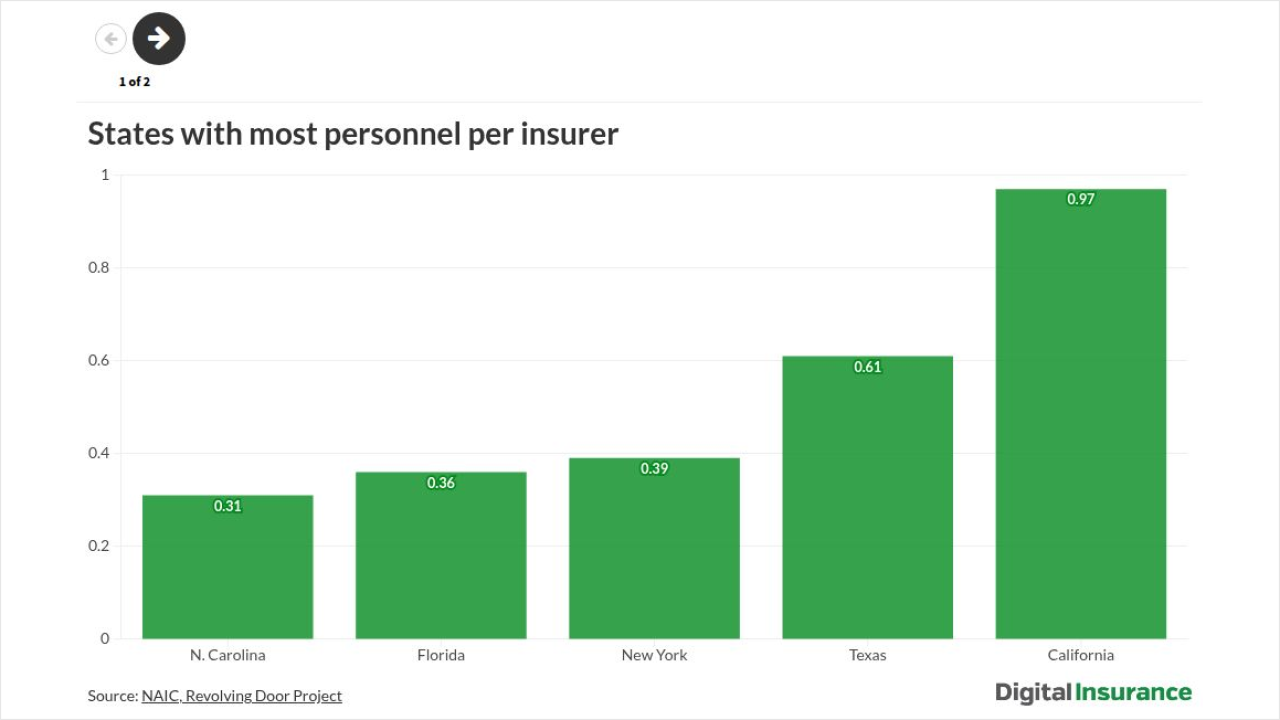Click the California axis label
Screen dimensions: 1280x720
pos(1080,655)
